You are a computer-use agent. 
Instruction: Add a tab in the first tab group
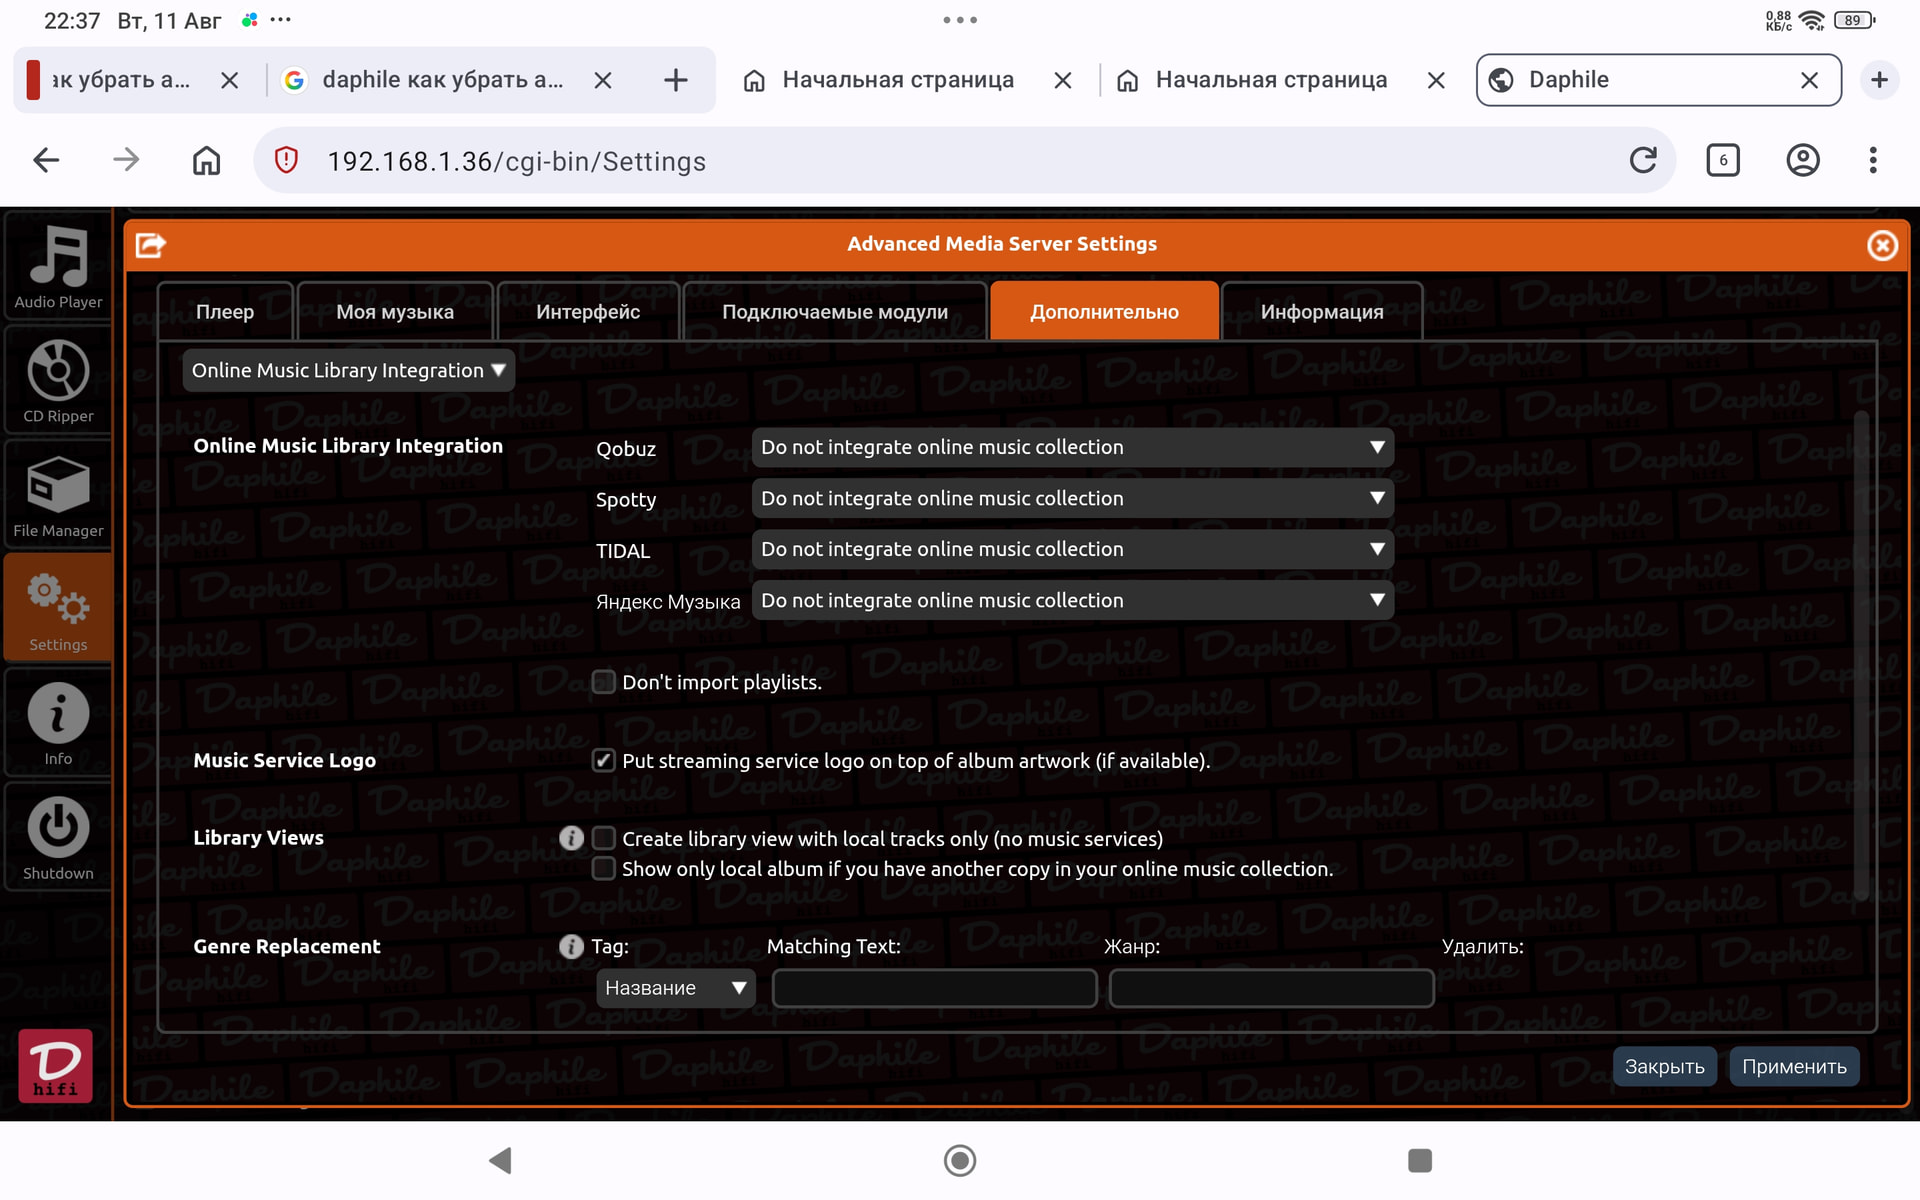pos(676,80)
